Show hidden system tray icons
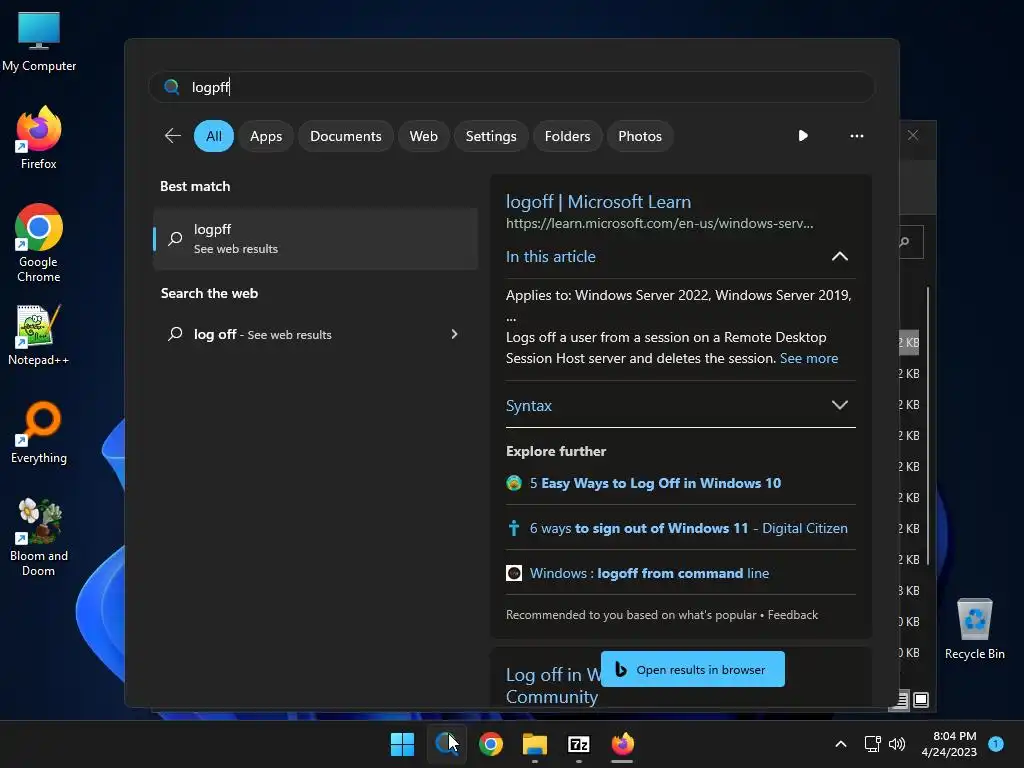This screenshot has height=768, width=1024. tap(841, 744)
